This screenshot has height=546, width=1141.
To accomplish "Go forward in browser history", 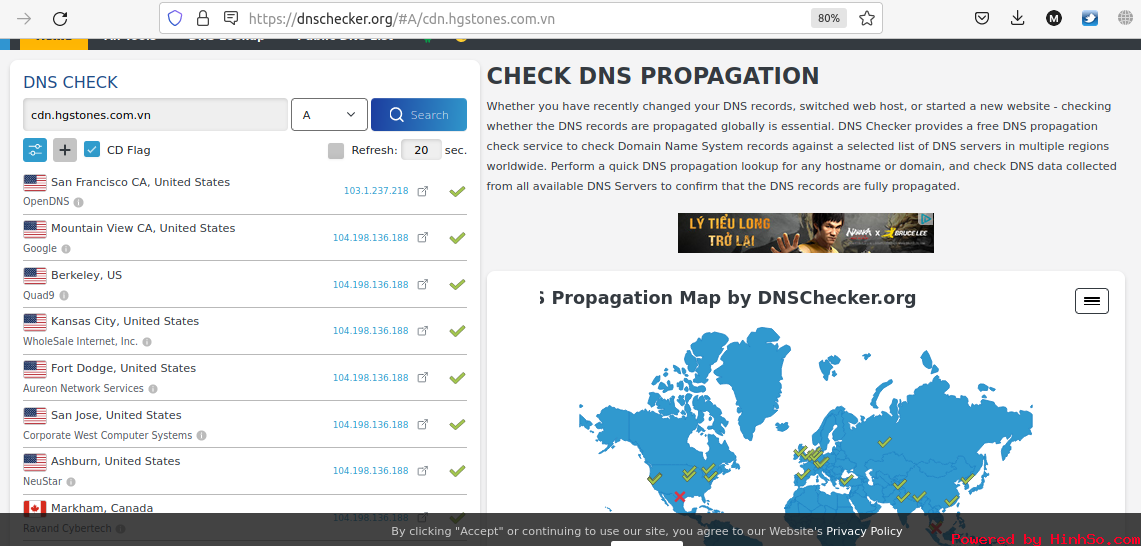I will pyautogui.click(x=24, y=19).
